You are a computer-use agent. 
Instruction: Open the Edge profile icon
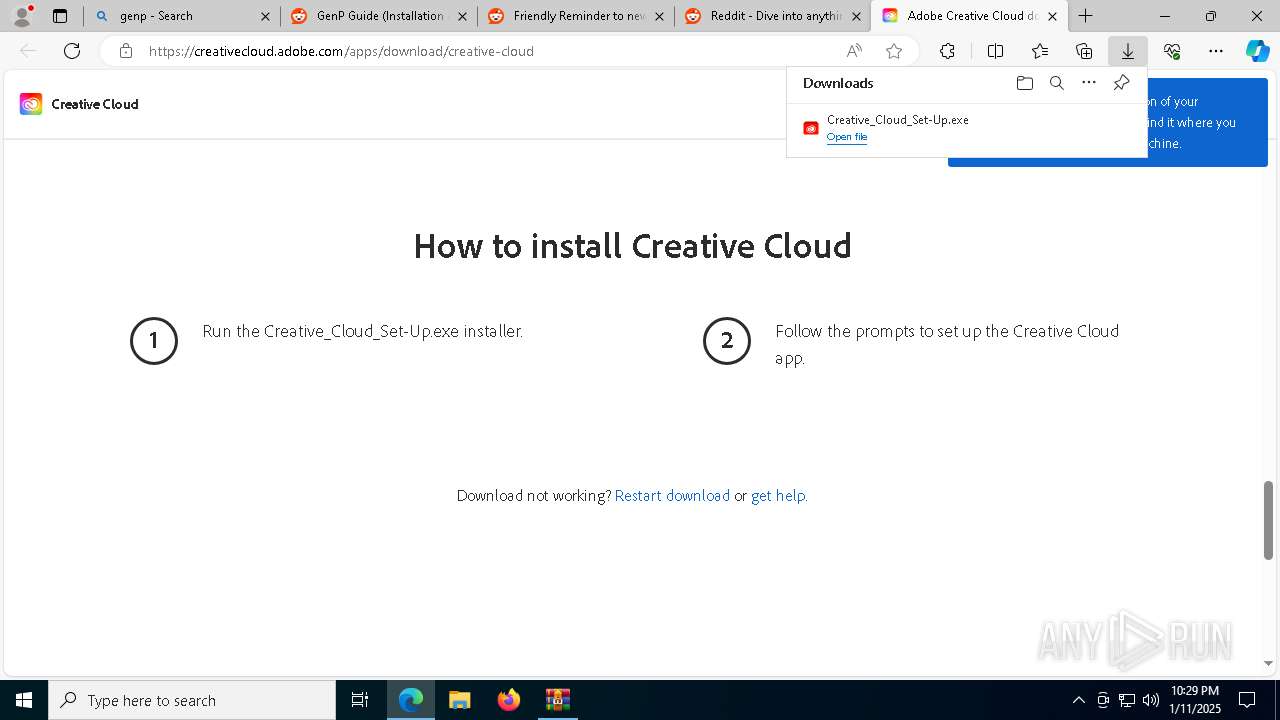(x=22, y=16)
